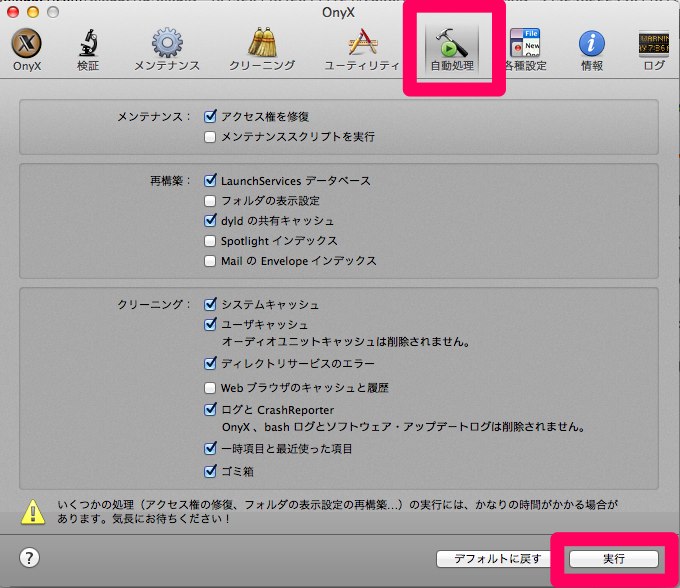The width and height of the screenshot is (680, 588).
Task: Click the クリーニング： section label
Action: click(x=154, y=304)
